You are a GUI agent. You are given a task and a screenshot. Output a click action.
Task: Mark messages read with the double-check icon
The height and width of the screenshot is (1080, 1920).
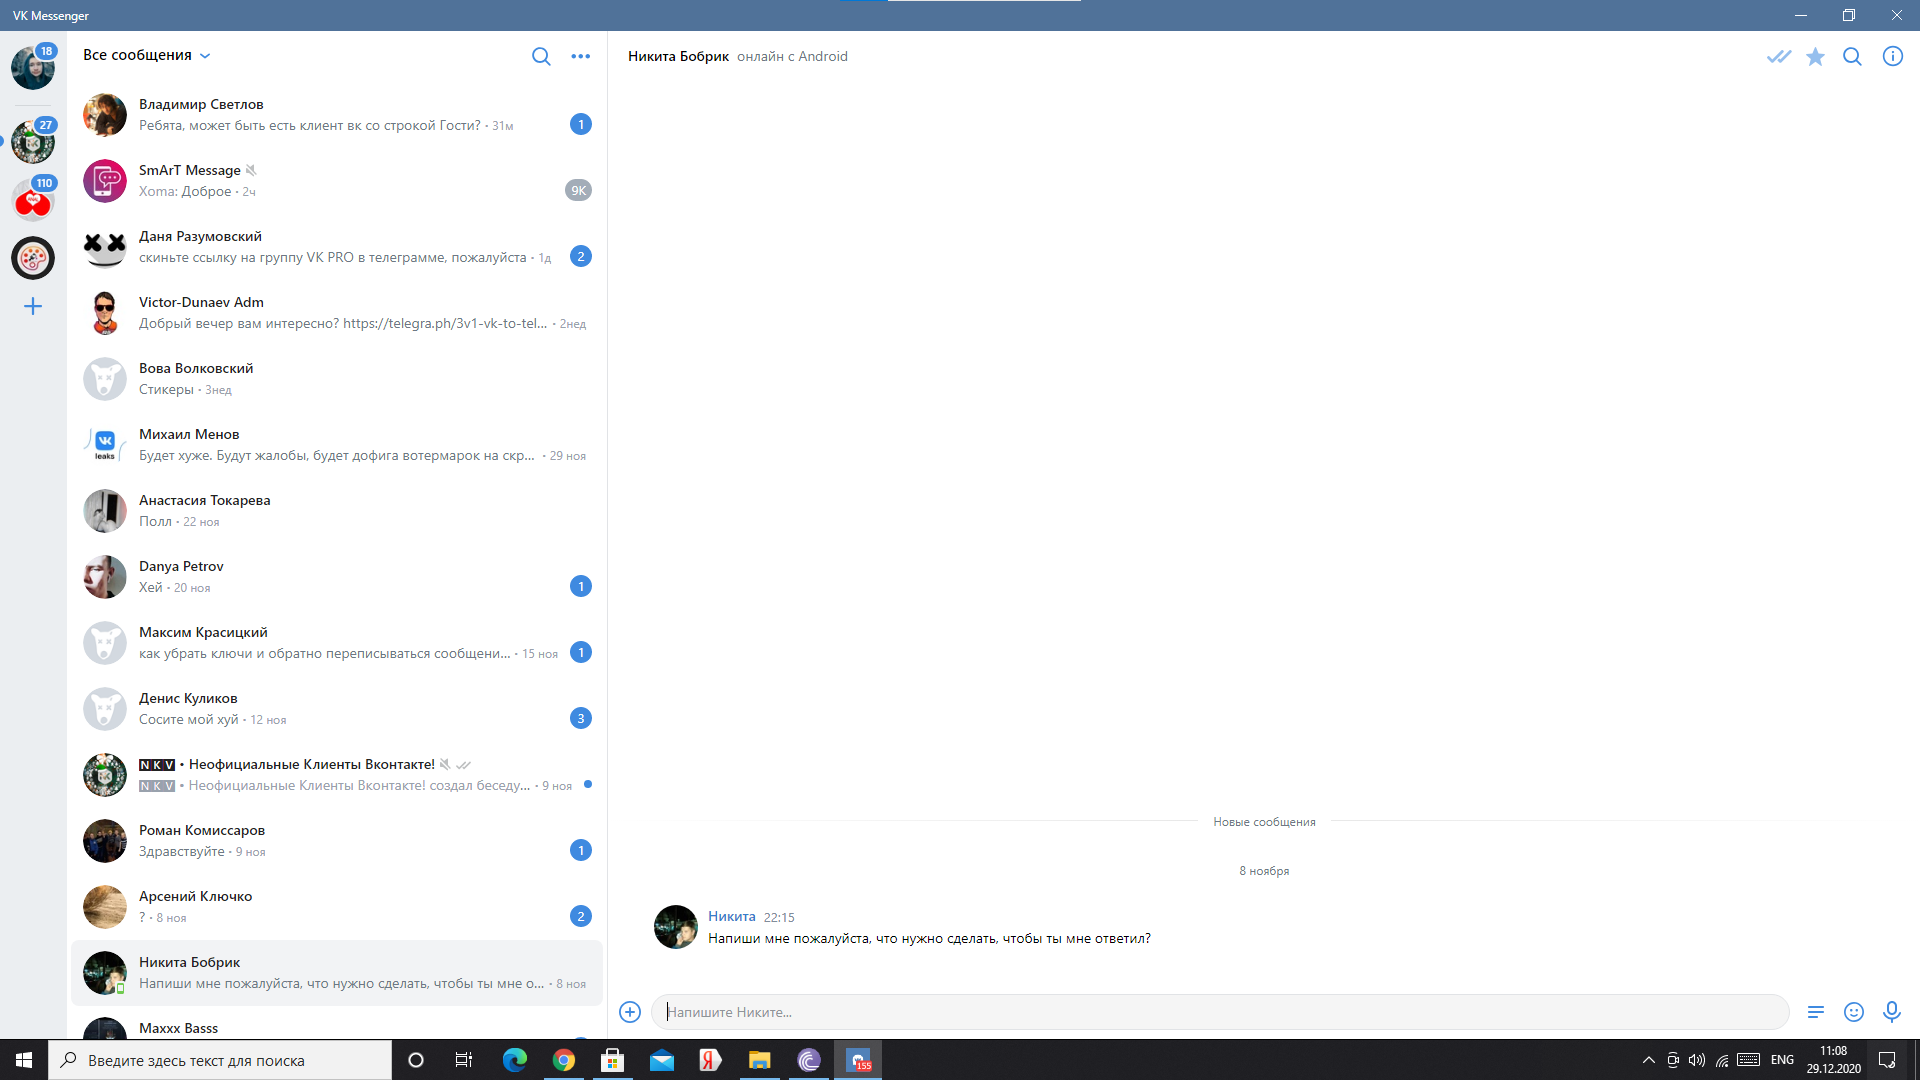pos(1778,56)
